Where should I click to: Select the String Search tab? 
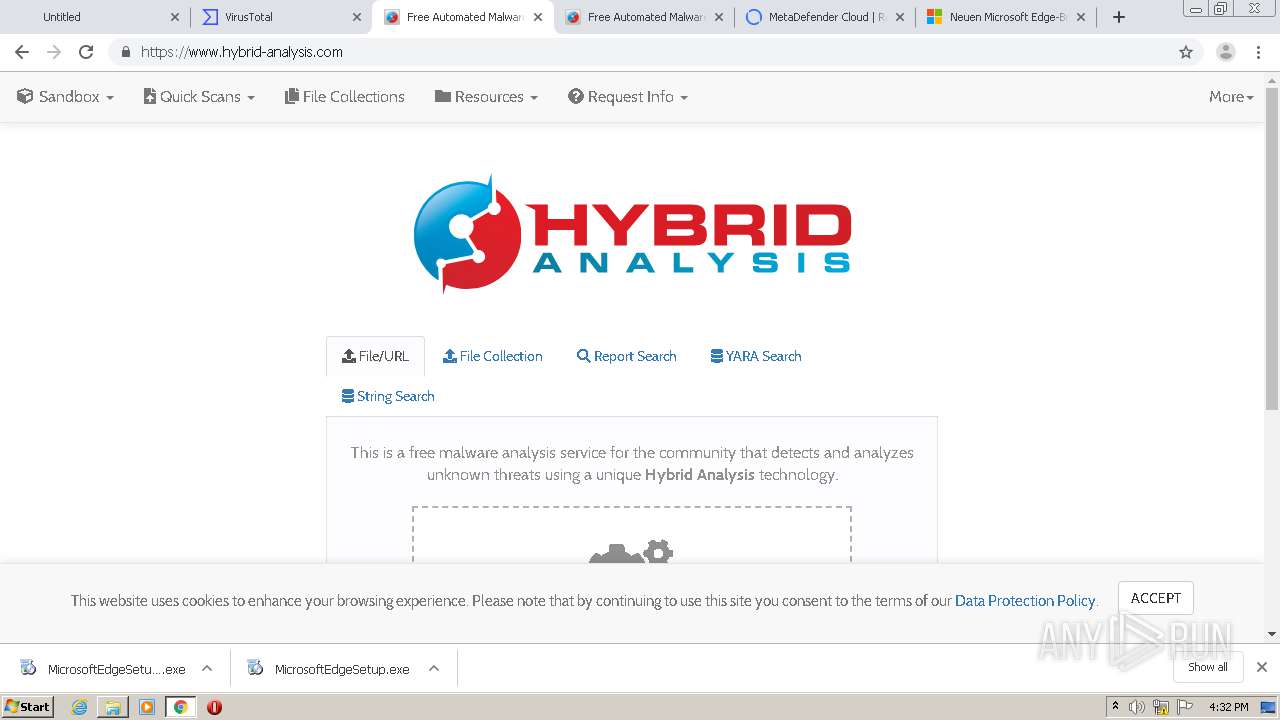pyautogui.click(x=388, y=396)
